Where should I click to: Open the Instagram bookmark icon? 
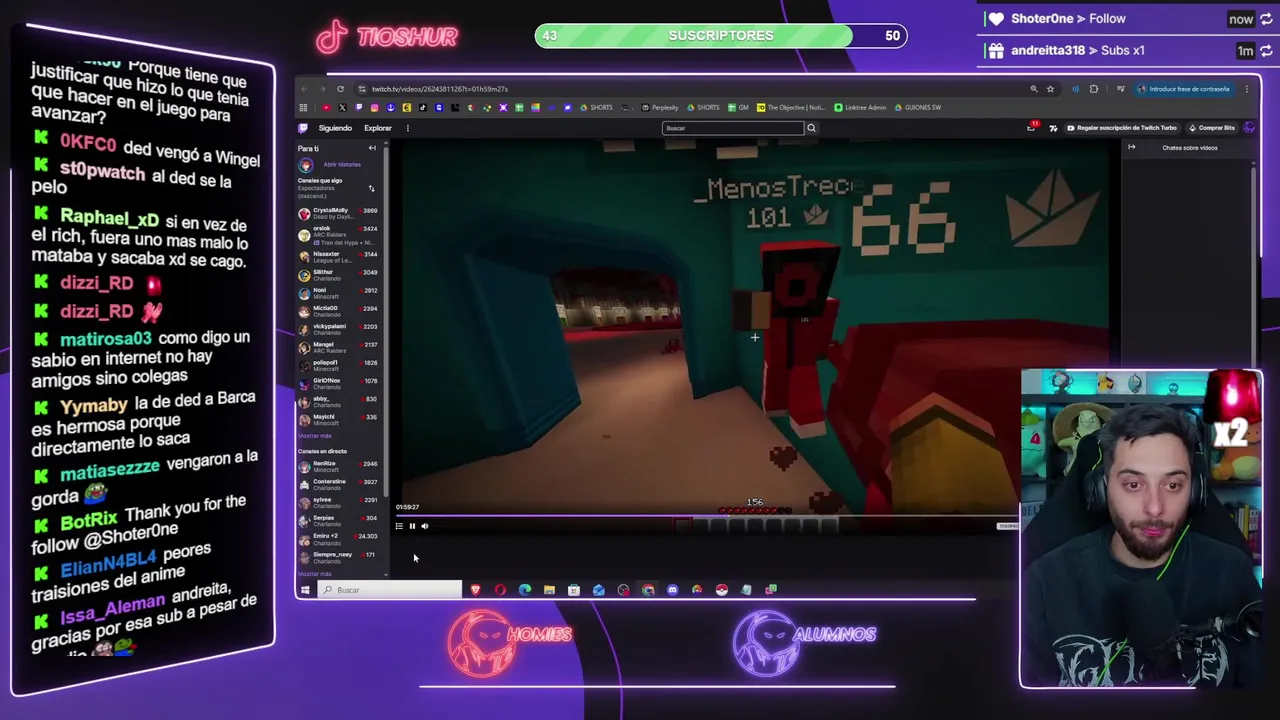point(374,107)
